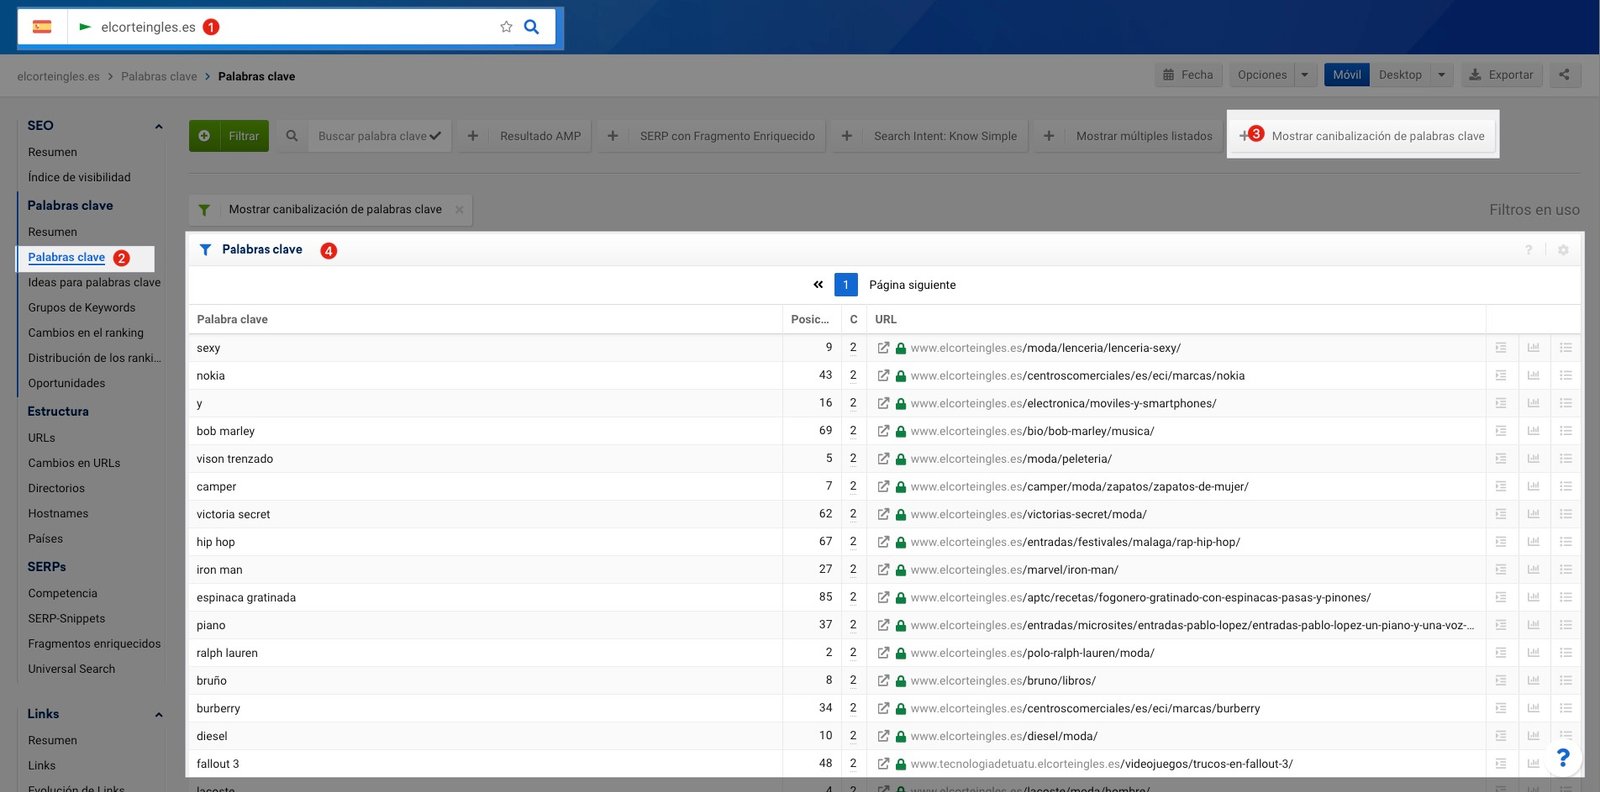Open SERP list icon for the vison trenzado row

pyautogui.click(x=1566, y=459)
